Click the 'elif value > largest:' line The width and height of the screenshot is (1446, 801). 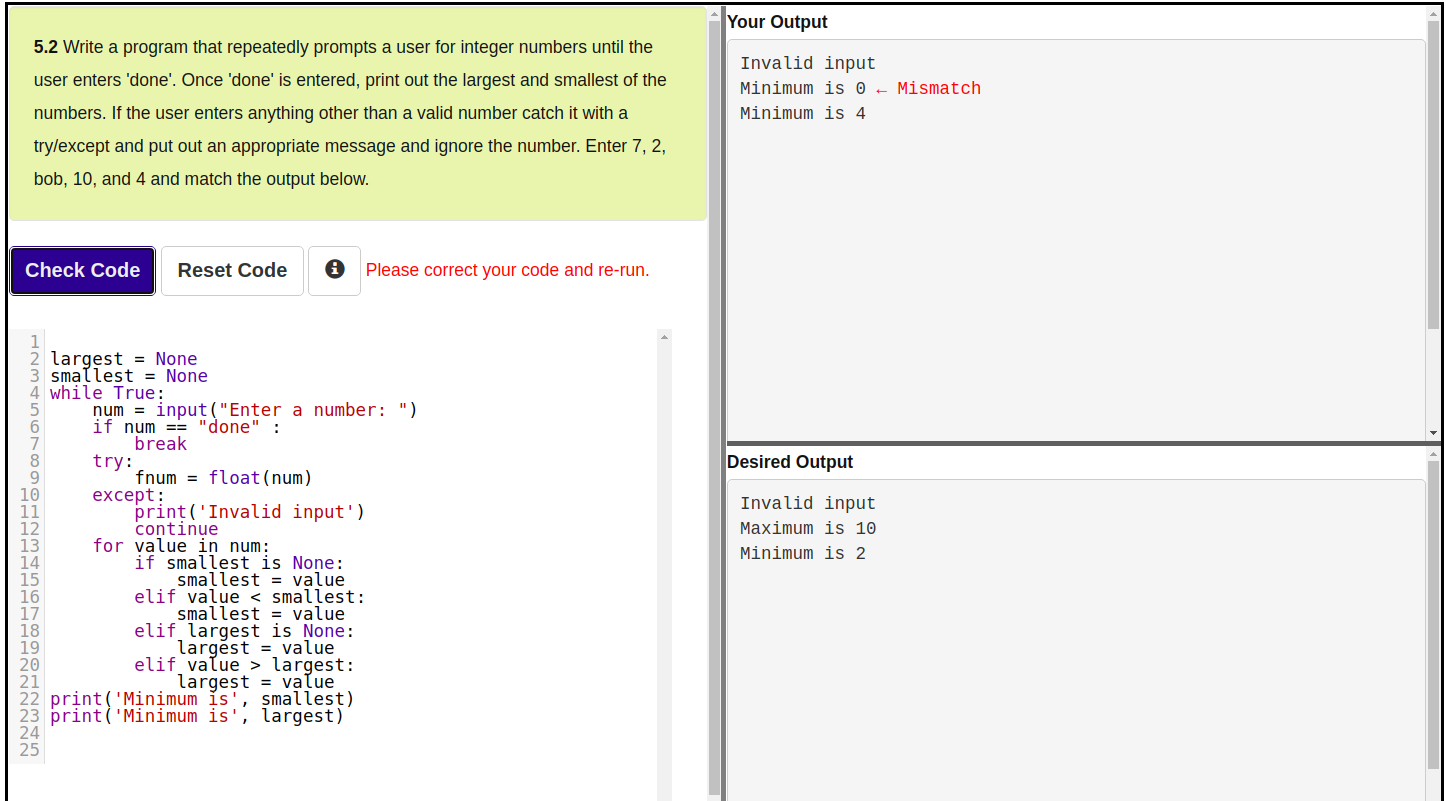(245, 665)
